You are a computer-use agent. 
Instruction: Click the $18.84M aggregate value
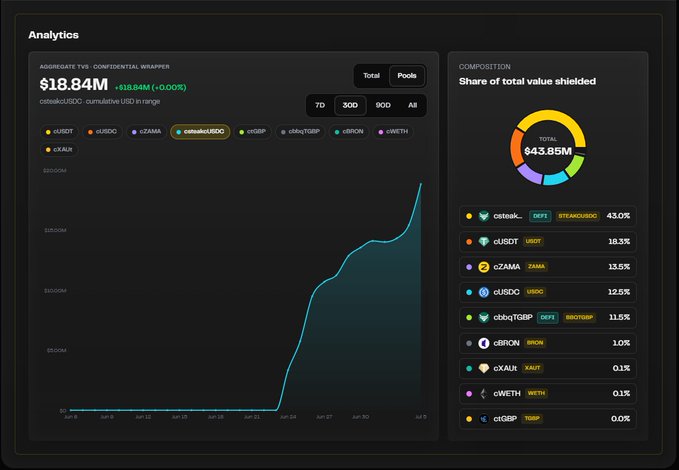click(x=74, y=84)
